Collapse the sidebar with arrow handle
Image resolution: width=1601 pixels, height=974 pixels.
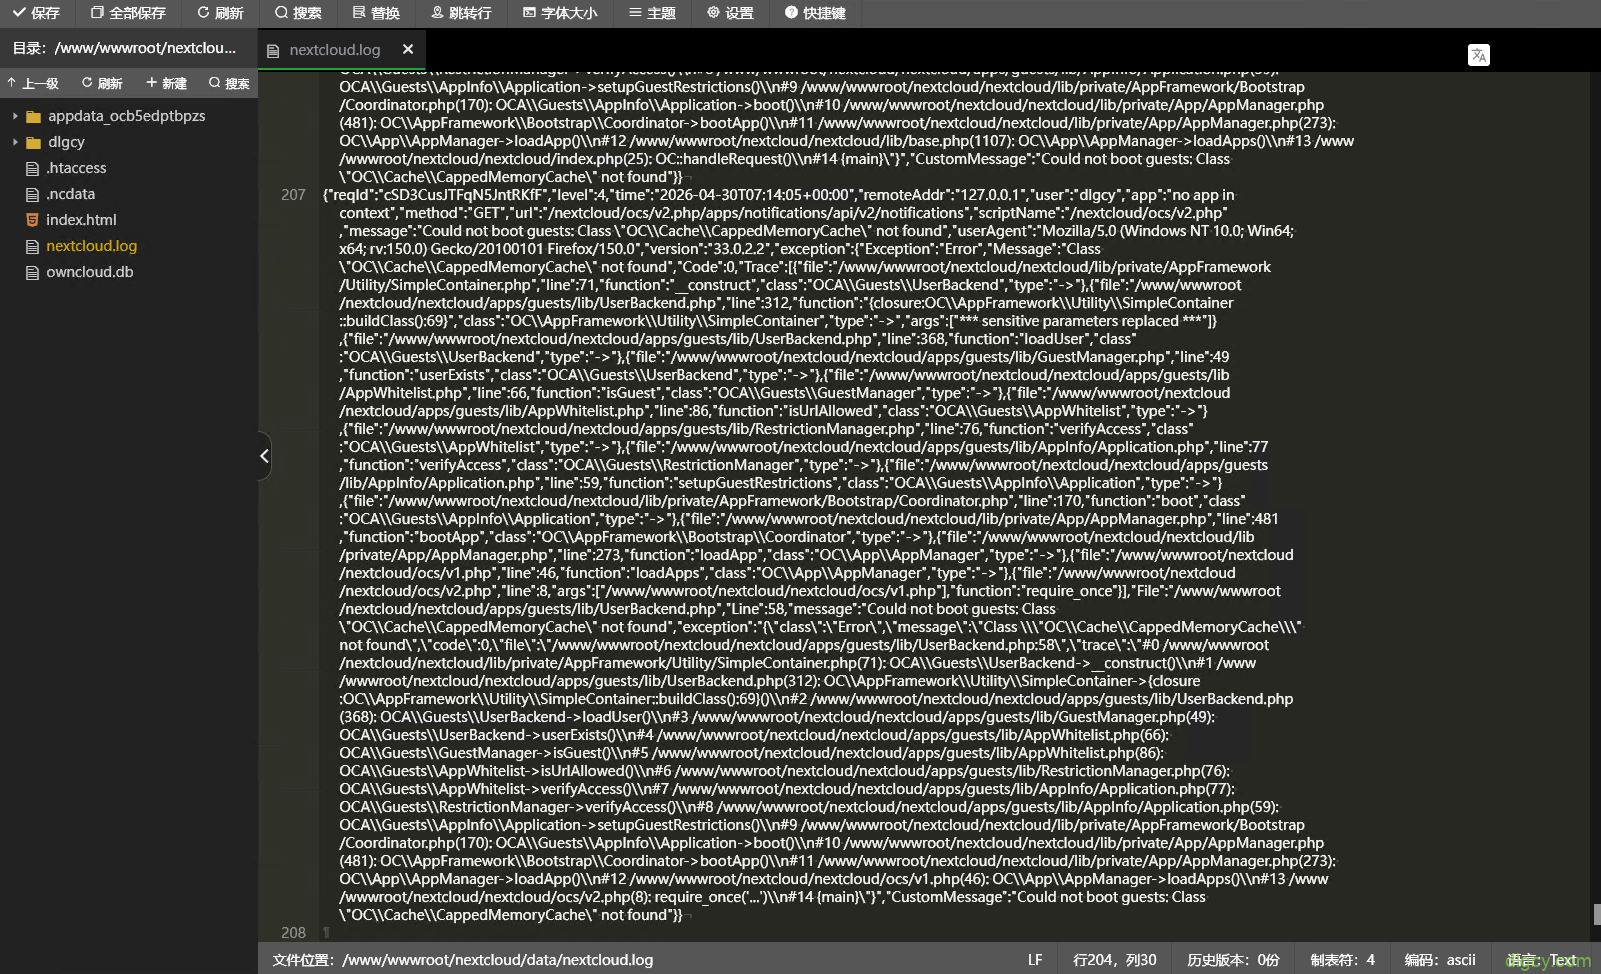pos(264,456)
